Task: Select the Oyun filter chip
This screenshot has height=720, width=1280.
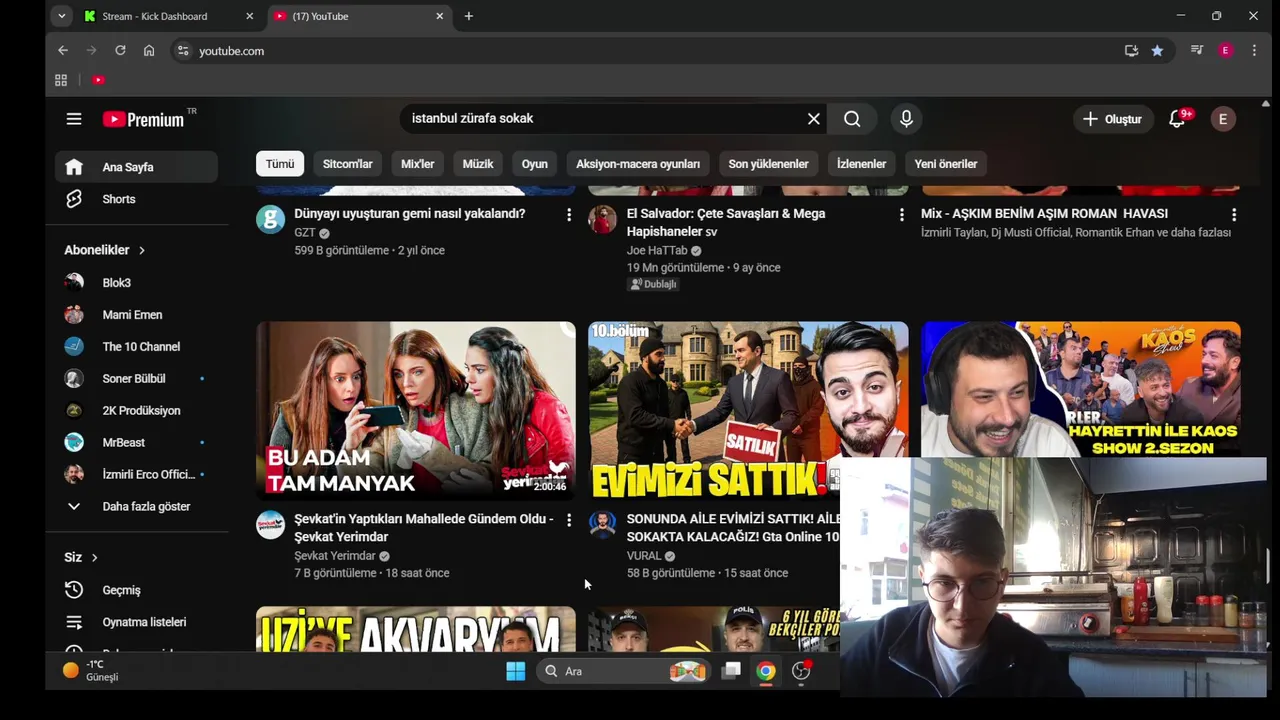Action: pyautogui.click(x=535, y=164)
